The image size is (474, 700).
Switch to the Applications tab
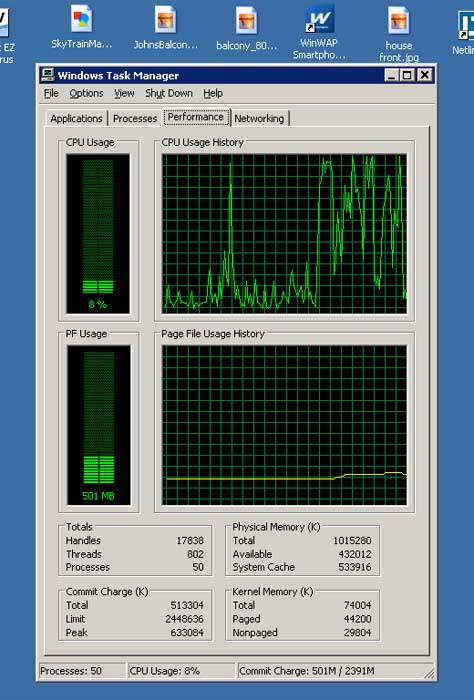[x=76, y=119]
